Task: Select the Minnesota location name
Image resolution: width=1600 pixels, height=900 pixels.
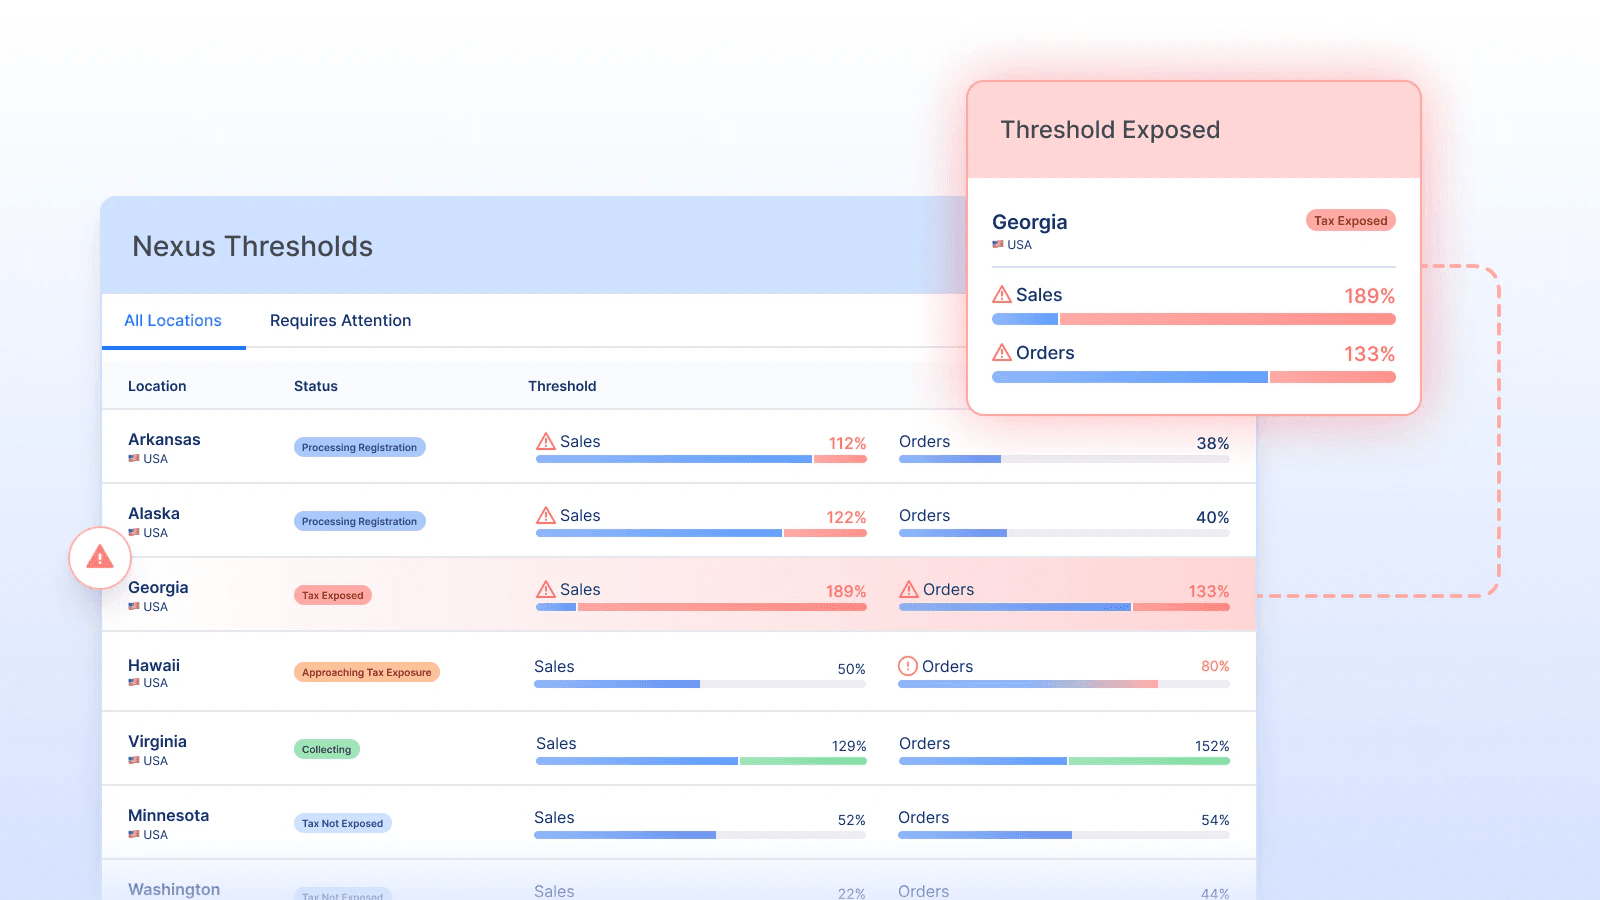Action: coord(169,815)
